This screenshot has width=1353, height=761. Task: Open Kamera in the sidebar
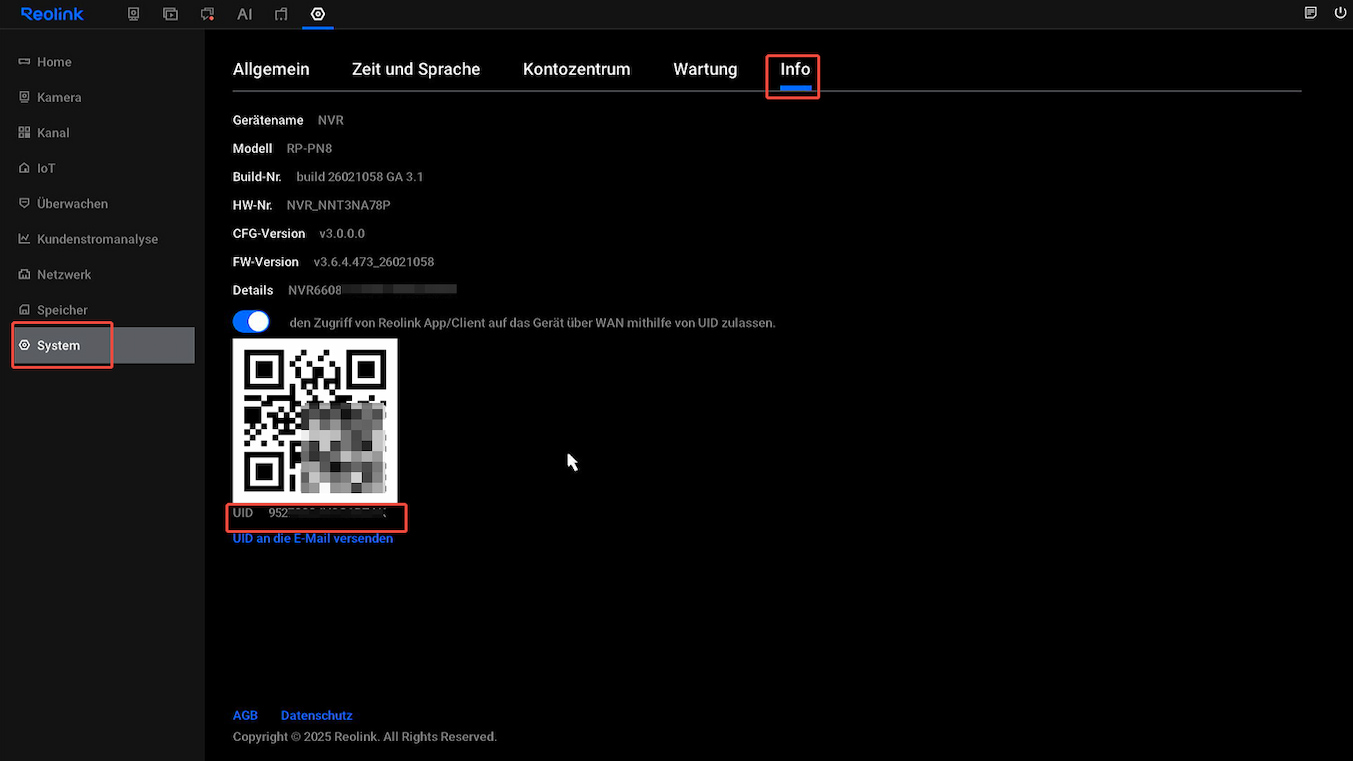tap(102, 97)
